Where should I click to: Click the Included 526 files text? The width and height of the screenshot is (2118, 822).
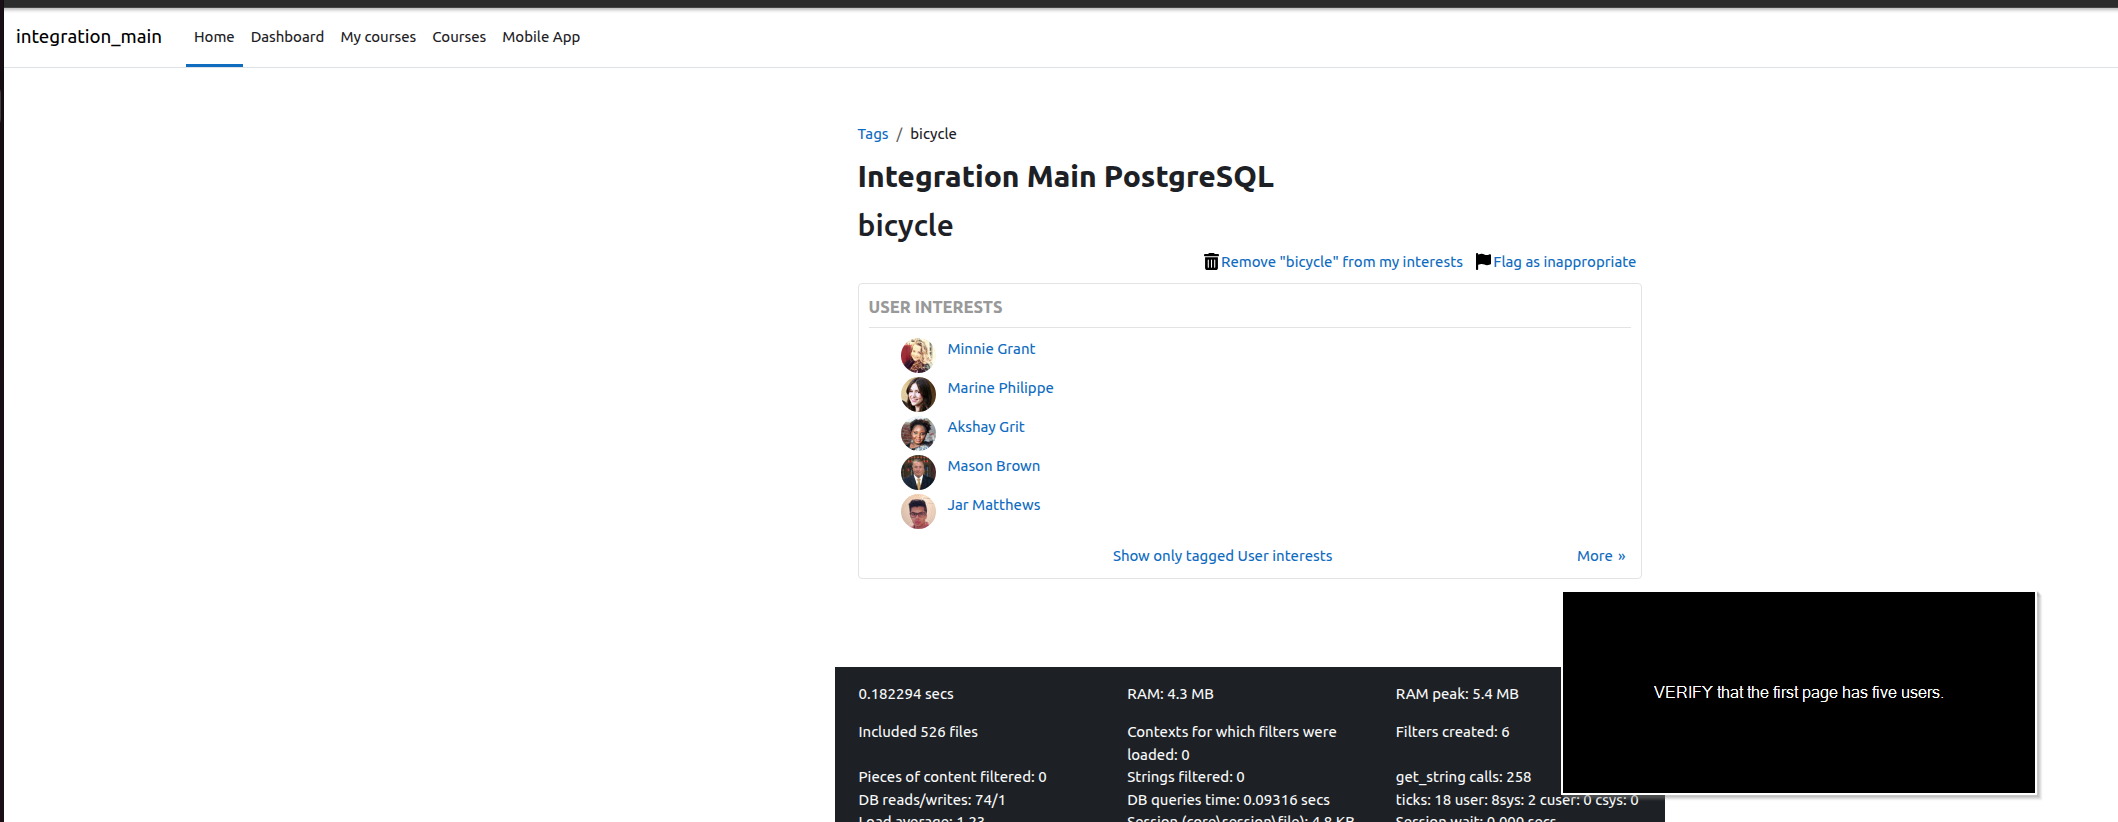point(918,732)
